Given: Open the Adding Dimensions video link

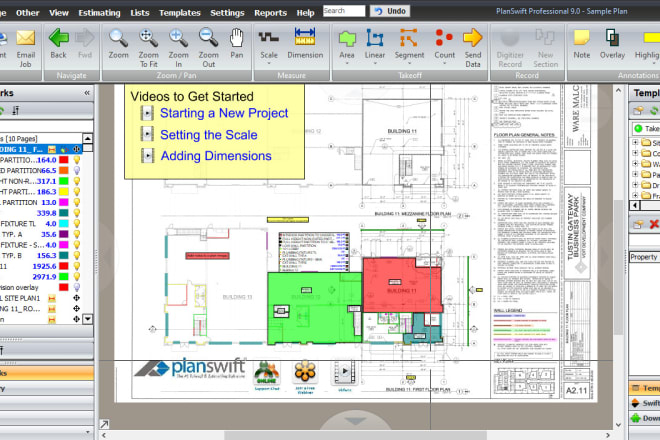Looking at the screenshot, I should [x=216, y=156].
